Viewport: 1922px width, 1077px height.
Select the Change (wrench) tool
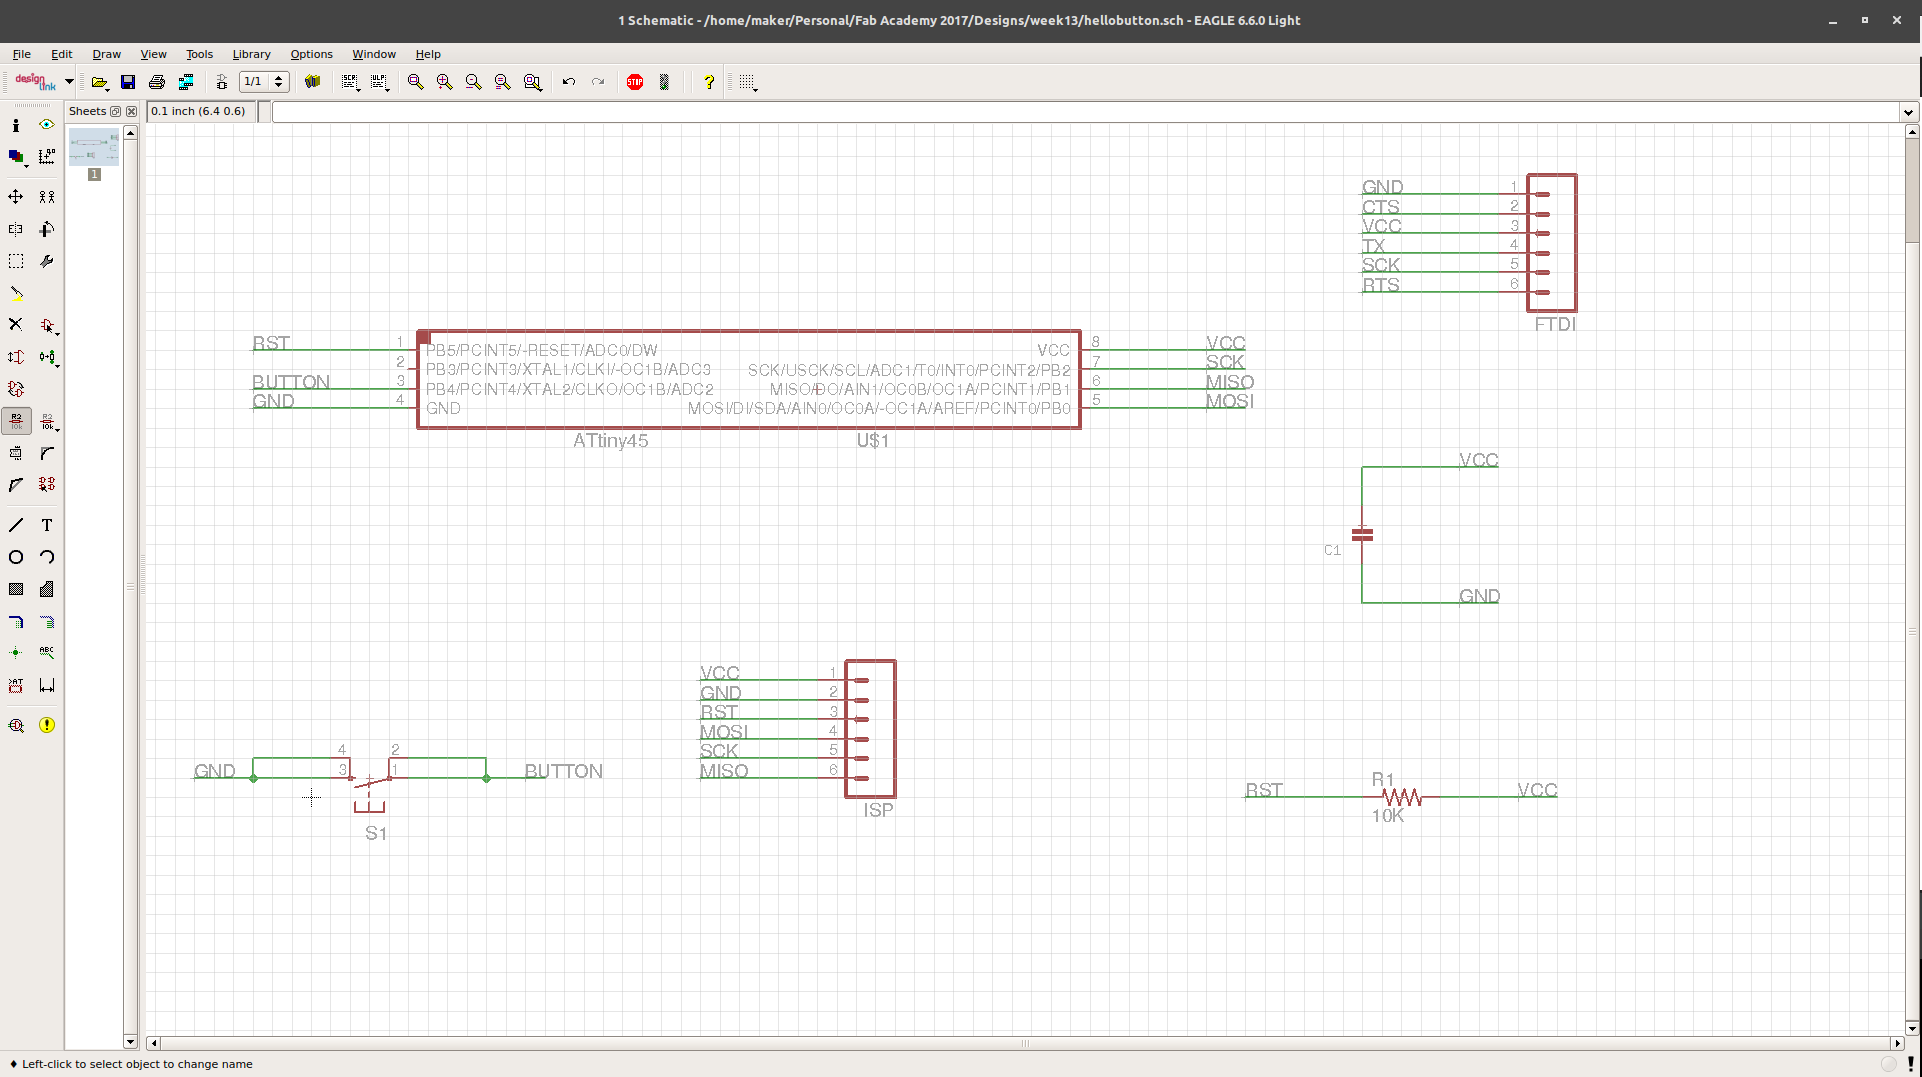[x=47, y=261]
